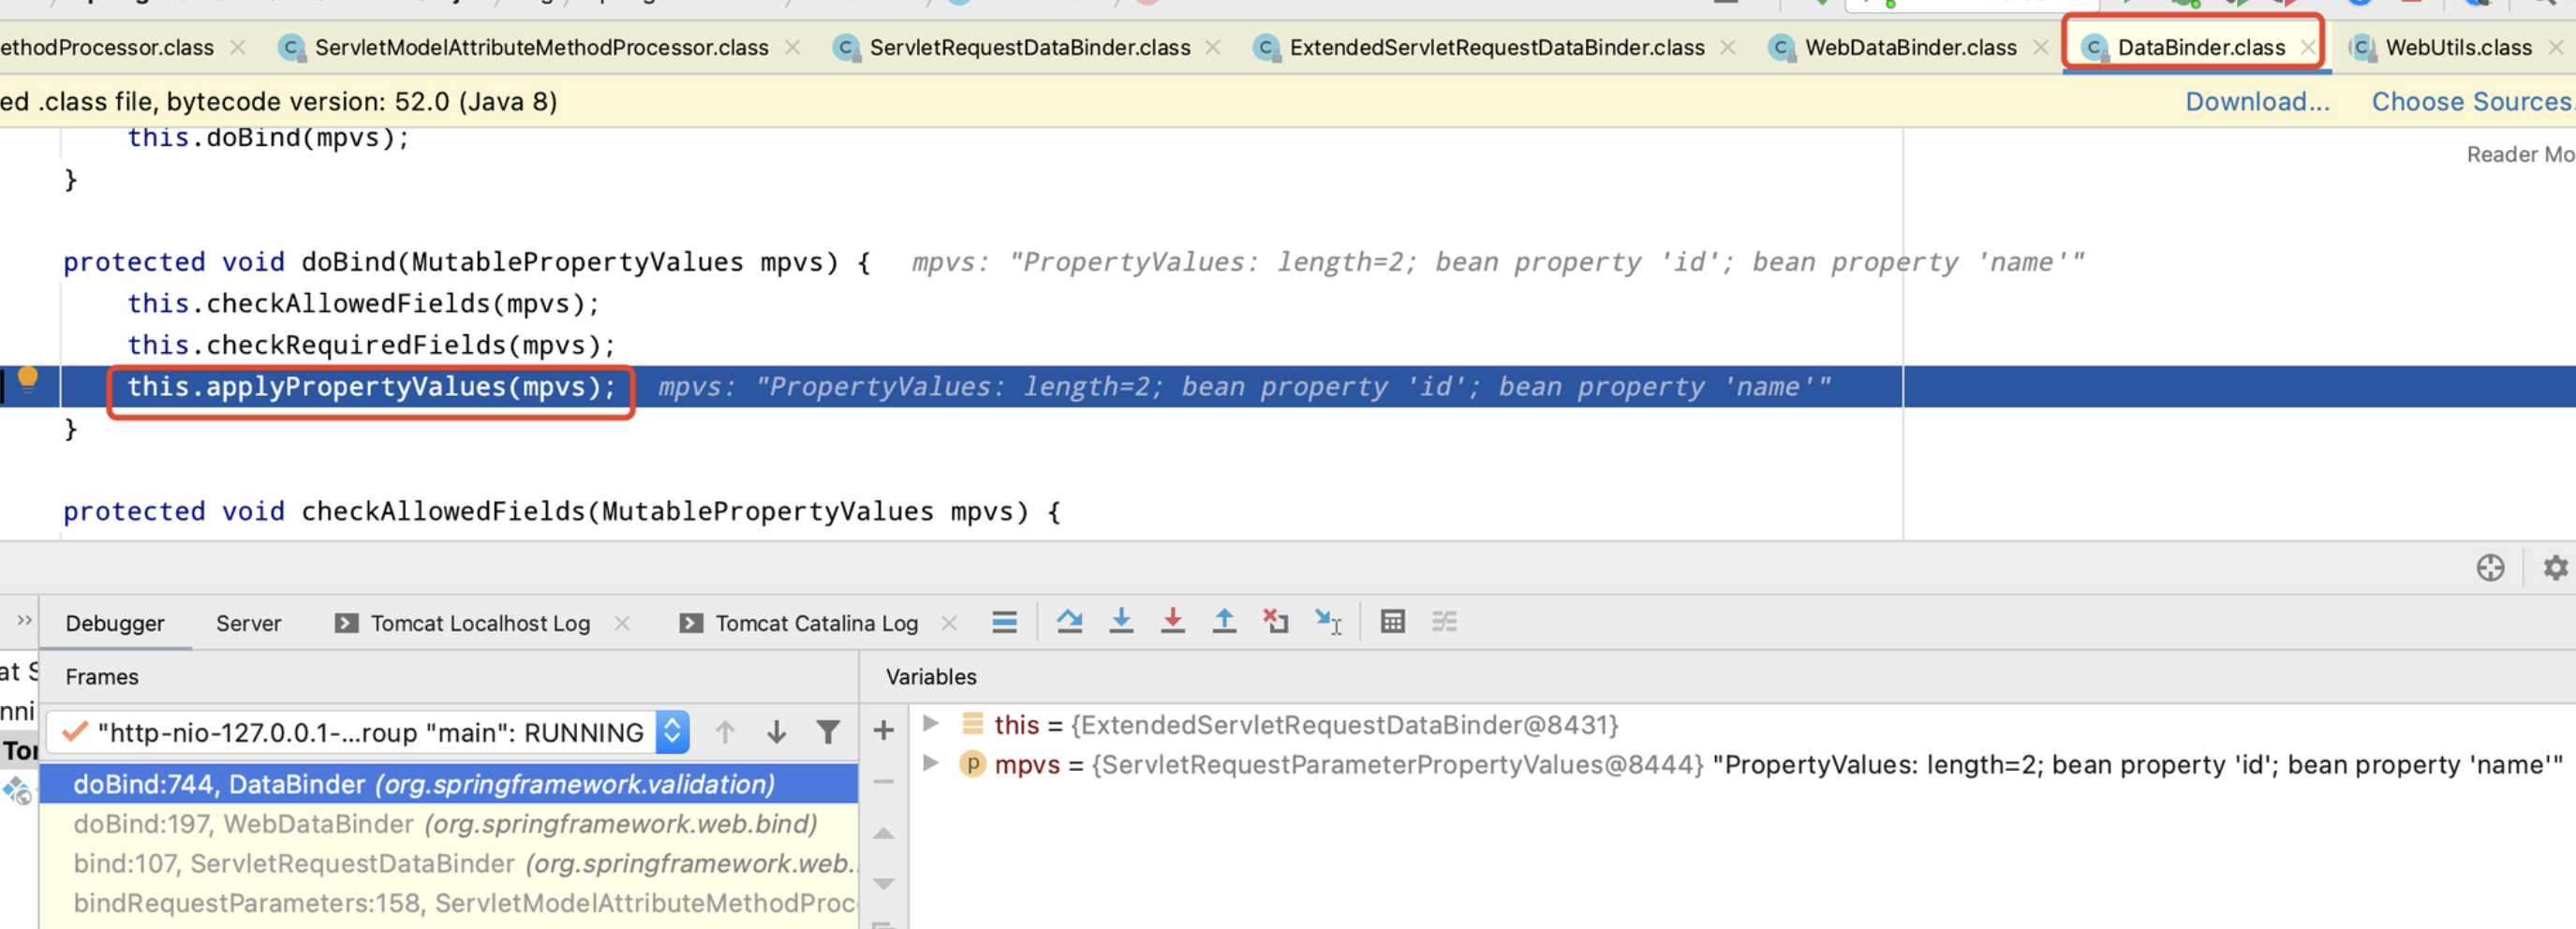Screen dimensions: 2576x929
Task: Click the Evaluate Expression calculator icon
Action: pyautogui.click(x=1392, y=622)
